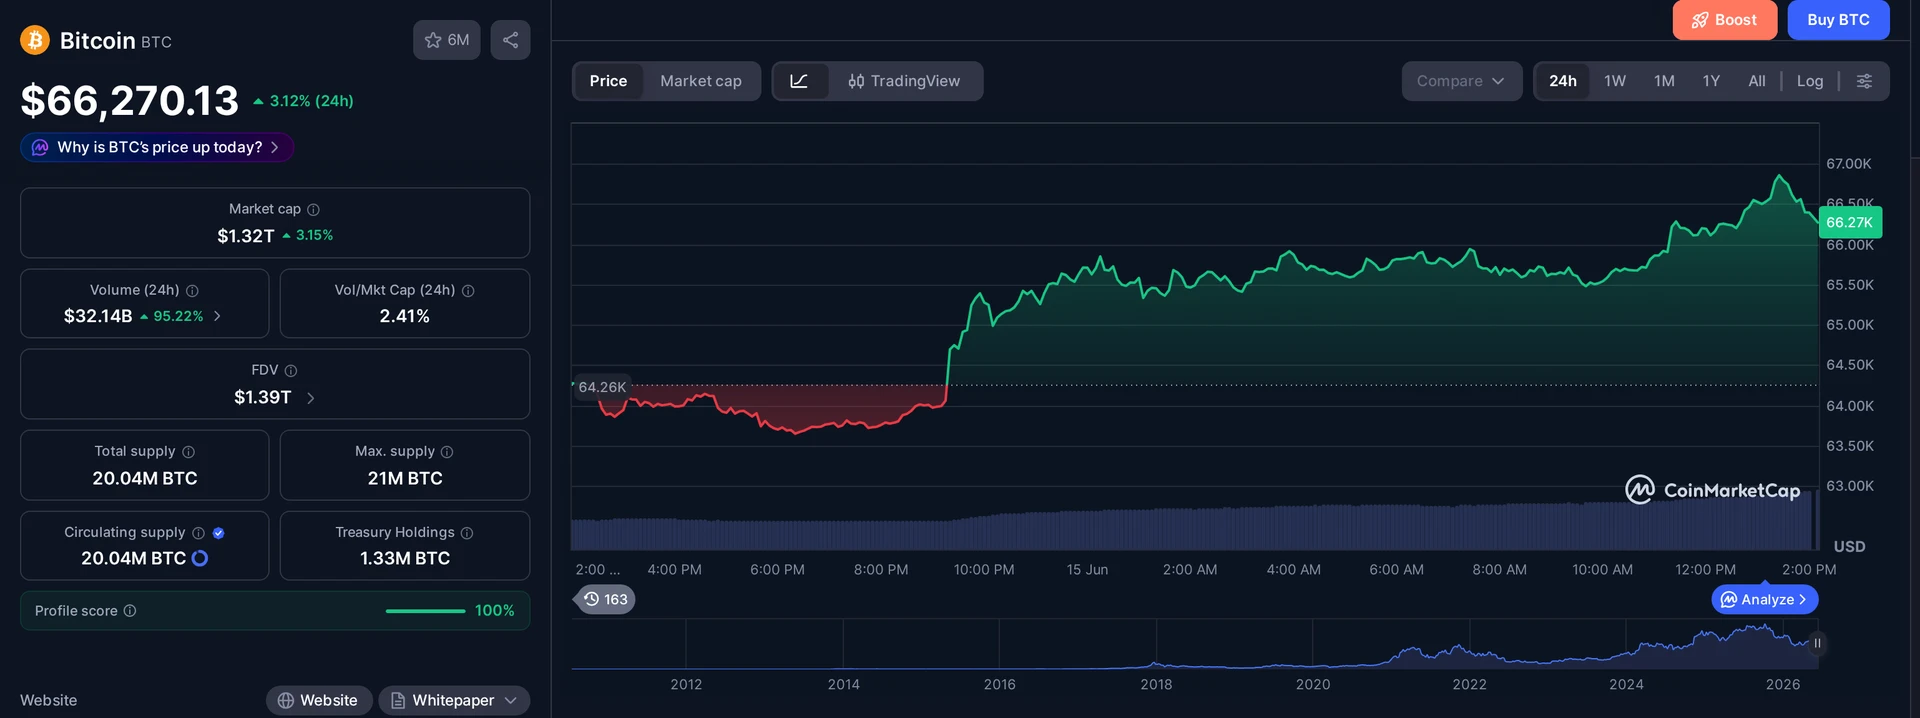
Task: Click the $1.32T market cap value
Action: pyautogui.click(x=246, y=236)
